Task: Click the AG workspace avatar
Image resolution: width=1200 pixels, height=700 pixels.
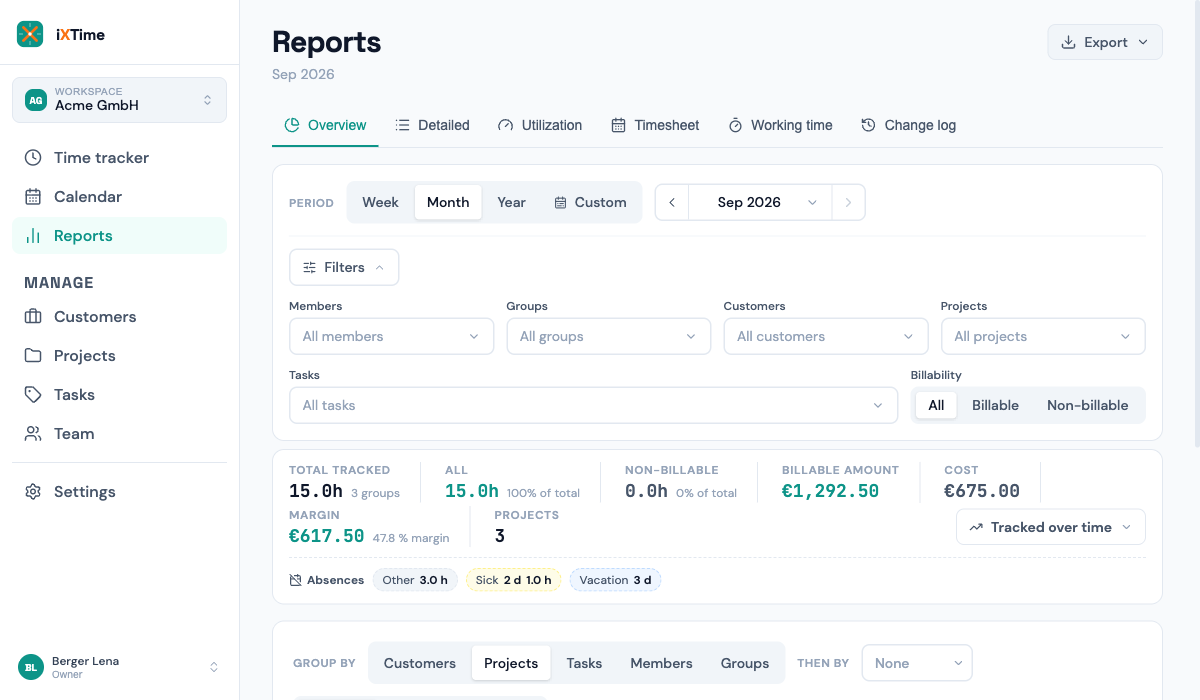Action: 36,100
